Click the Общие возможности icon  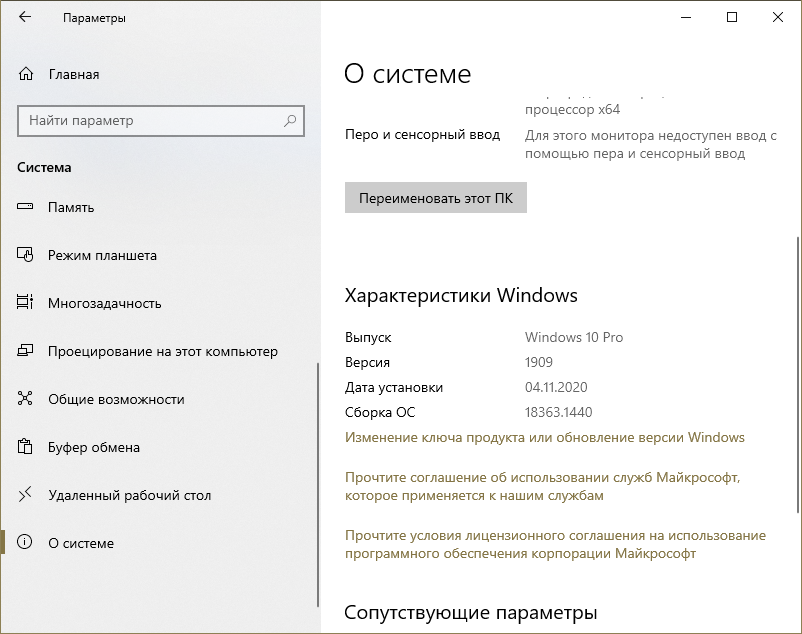27,399
